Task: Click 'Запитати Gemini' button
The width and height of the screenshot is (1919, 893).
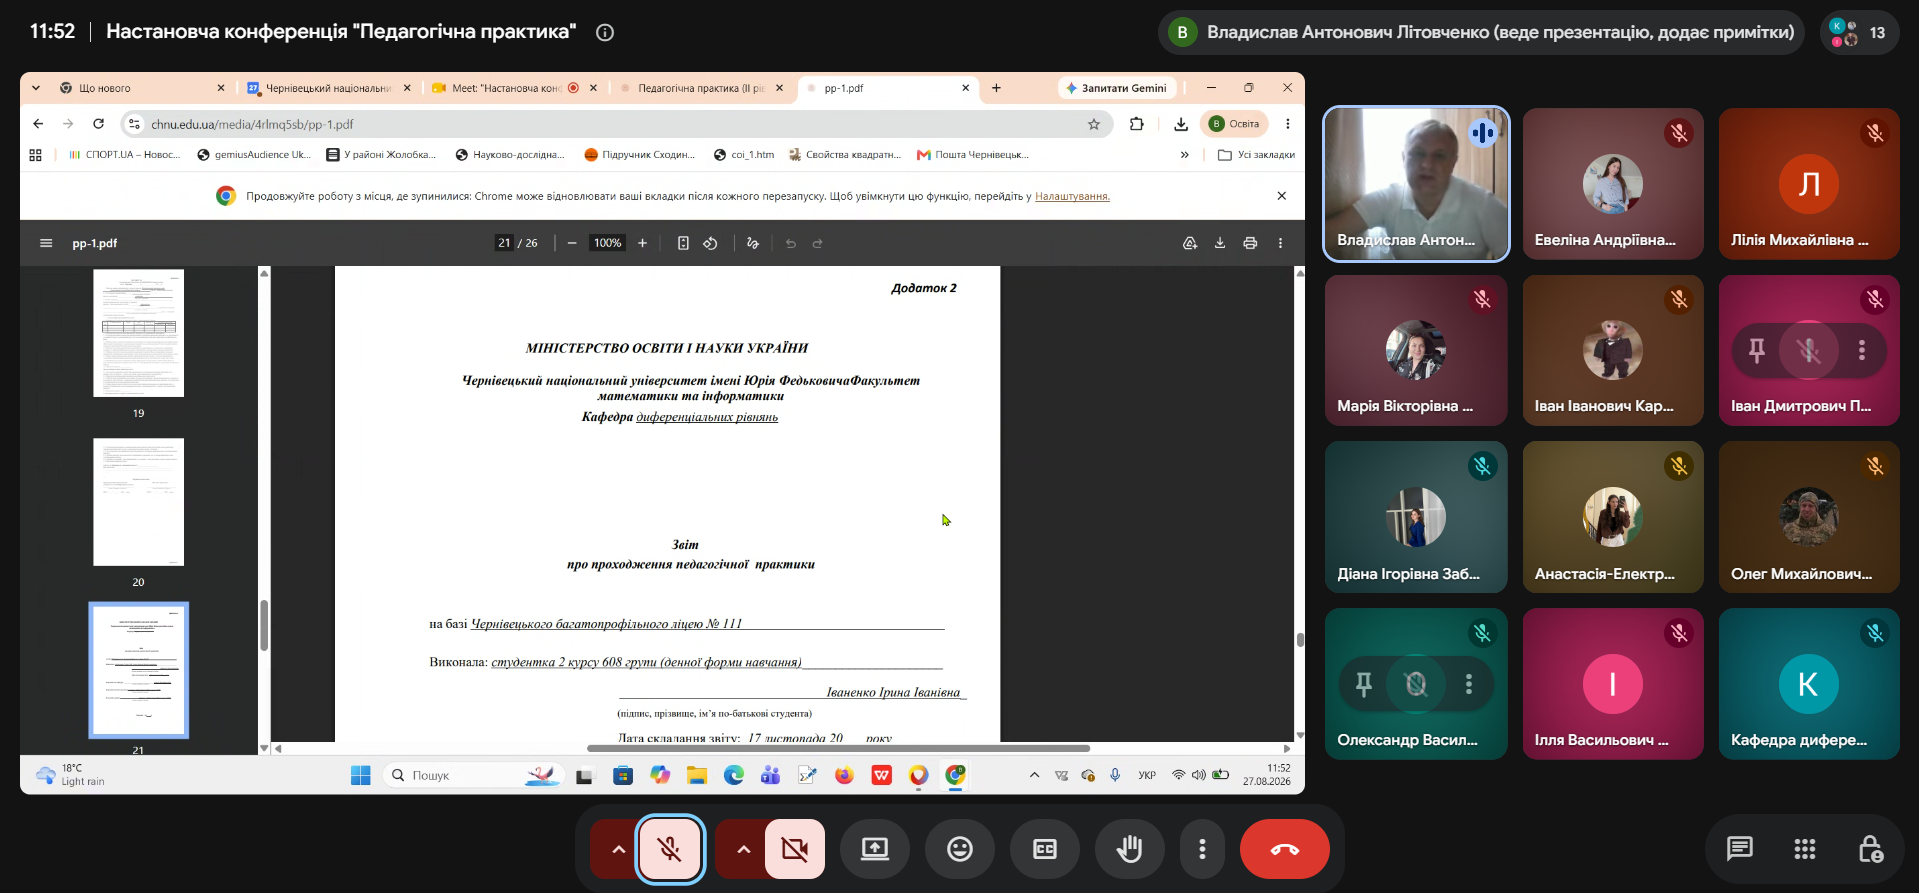Action: coord(1117,88)
